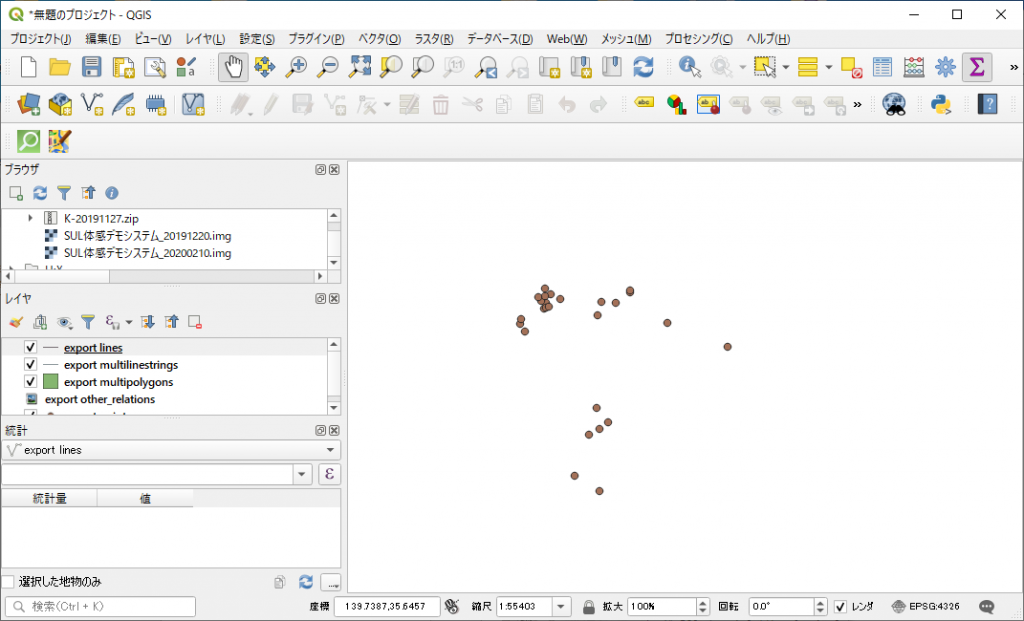Click the Zoom In magnifier tool
The height and width of the screenshot is (621, 1024).
(x=296, y=67)
